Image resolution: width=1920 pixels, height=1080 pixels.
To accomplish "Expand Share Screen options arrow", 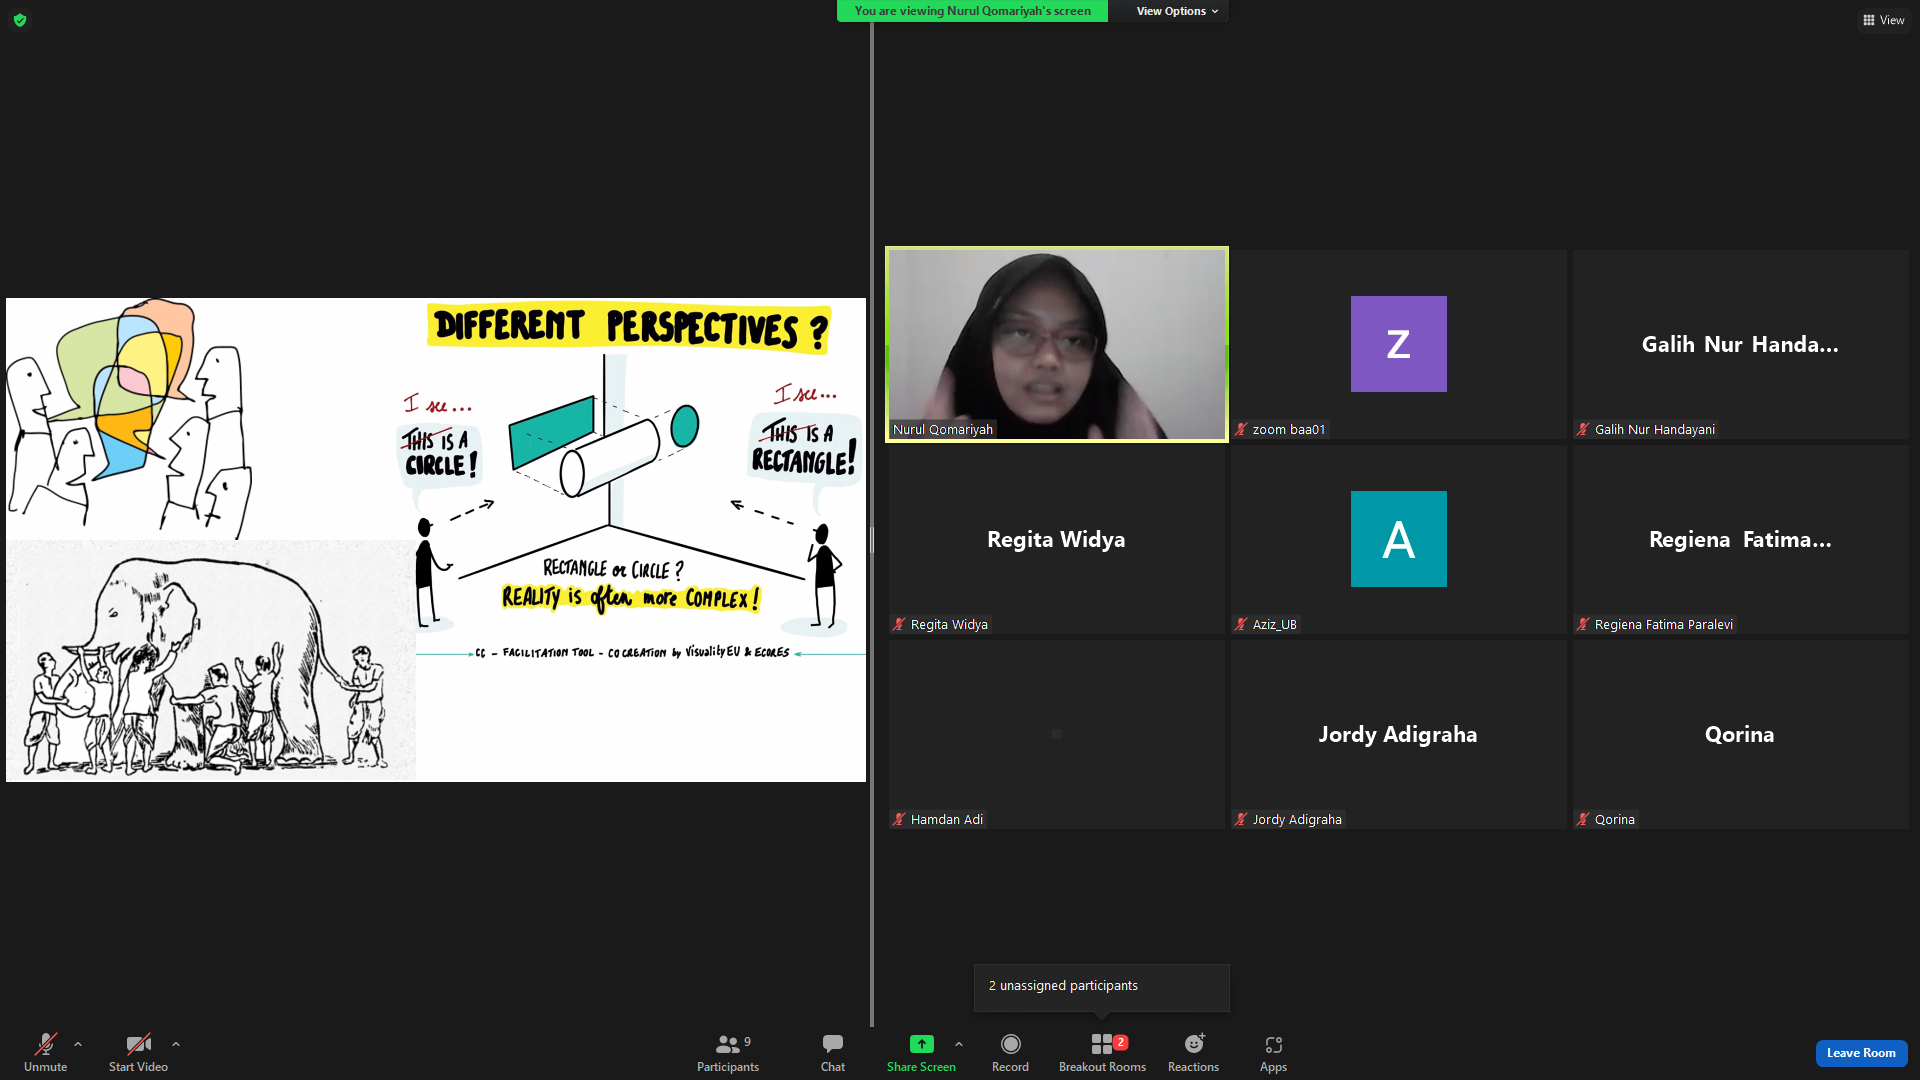I will pos(959,1044).
